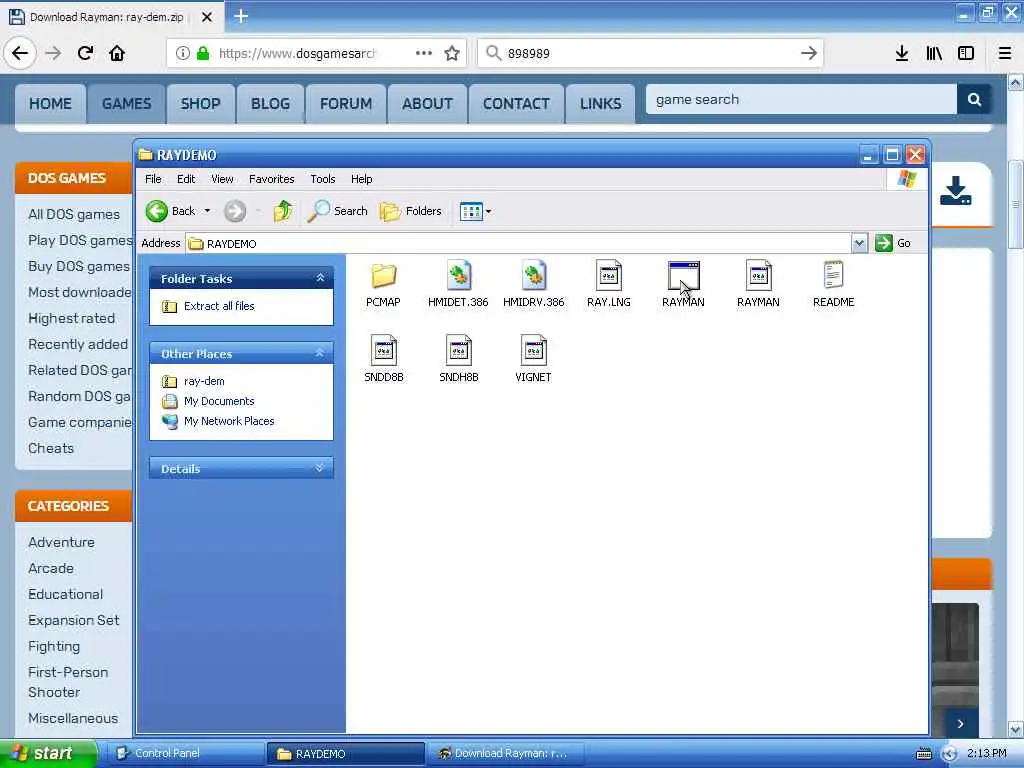Open All DOS games link
The image size is (1024, 768).
point(74,214)
